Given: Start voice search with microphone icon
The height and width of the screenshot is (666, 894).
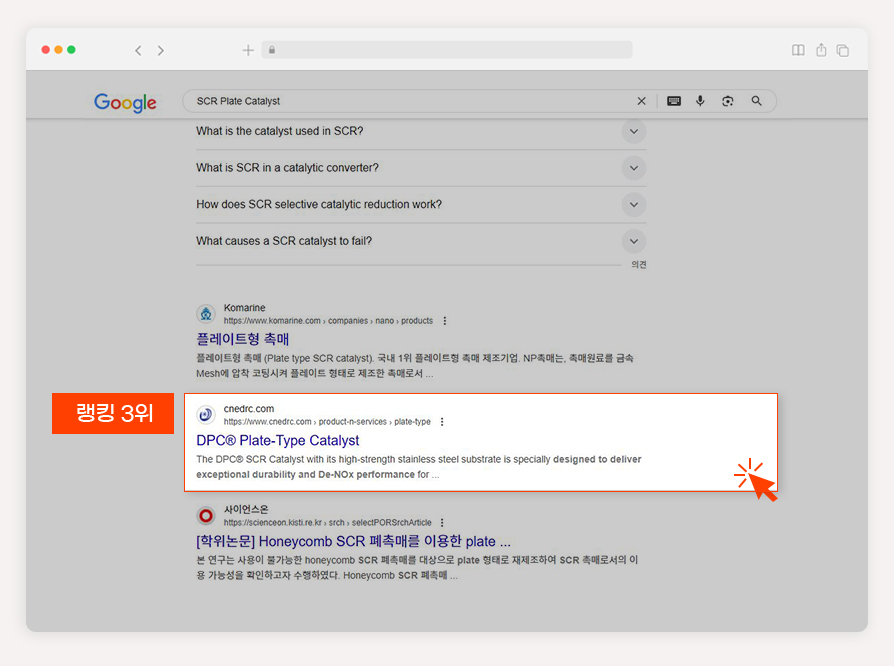Looking at the screenshot, I should click(x=700, y=101).
